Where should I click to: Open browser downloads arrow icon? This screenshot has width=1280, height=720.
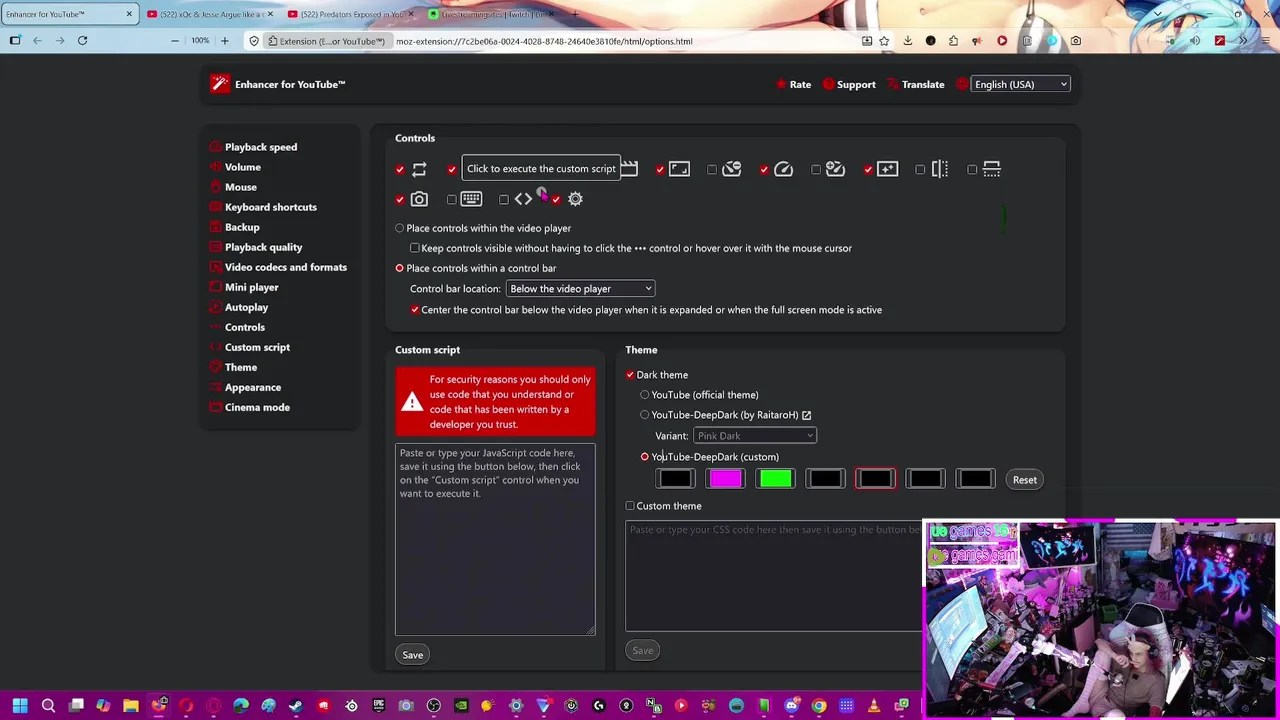[907, 41]
